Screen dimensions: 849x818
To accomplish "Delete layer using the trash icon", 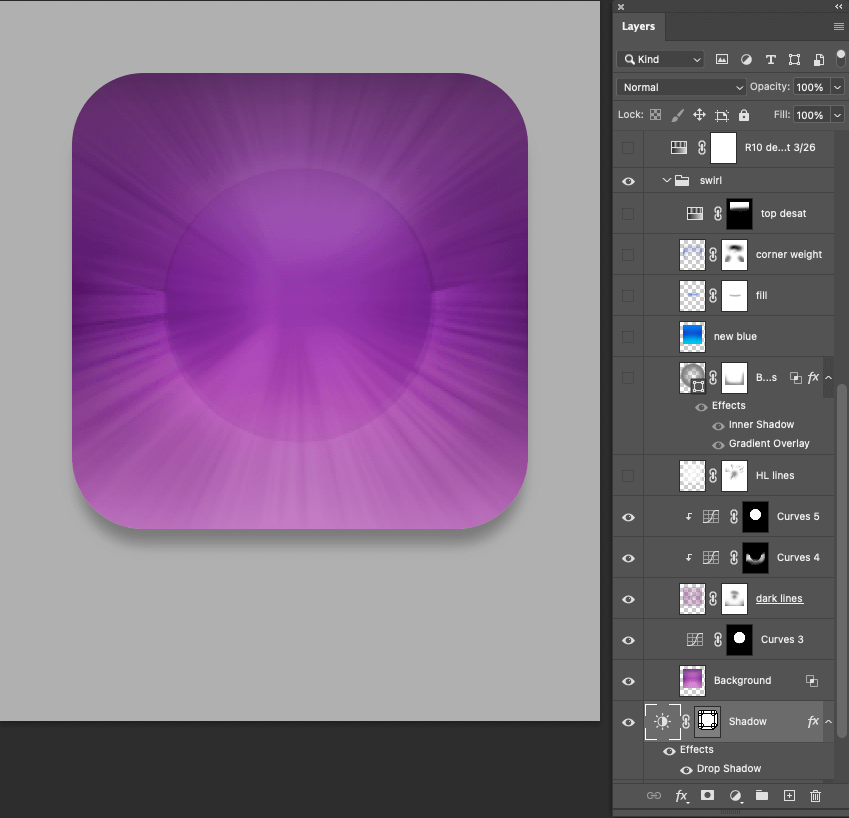I will [815, 796].
